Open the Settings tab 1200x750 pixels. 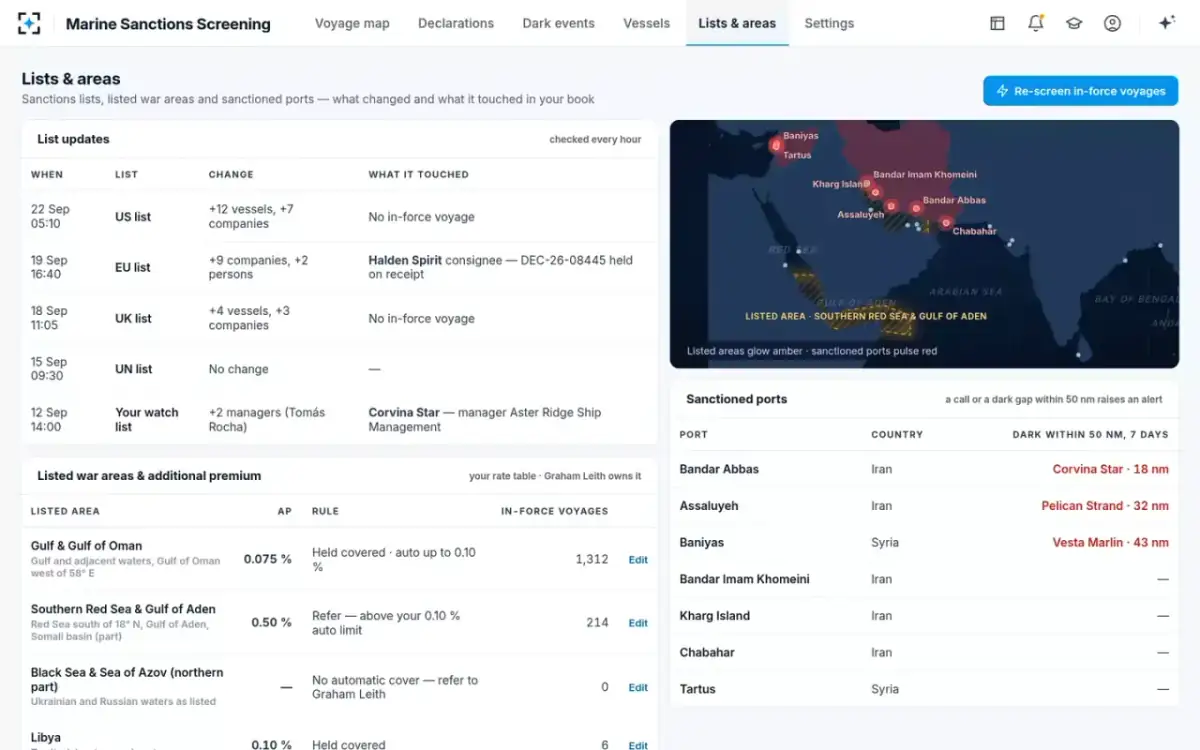(x=829, y=23)
